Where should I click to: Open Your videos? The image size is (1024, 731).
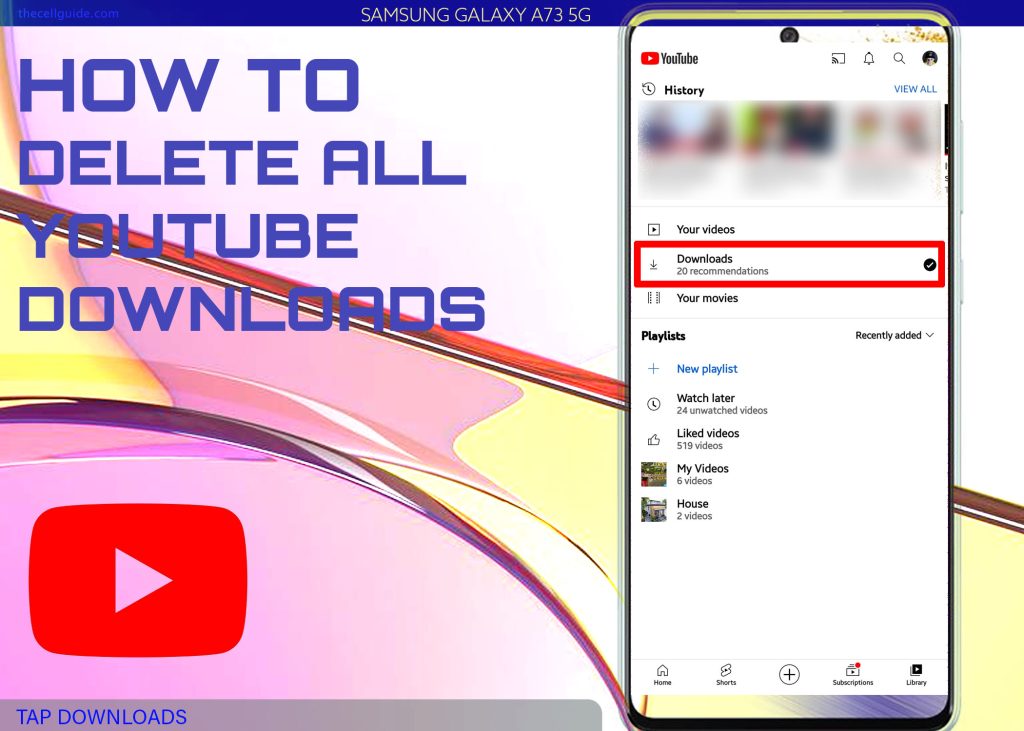pos(790,229)
